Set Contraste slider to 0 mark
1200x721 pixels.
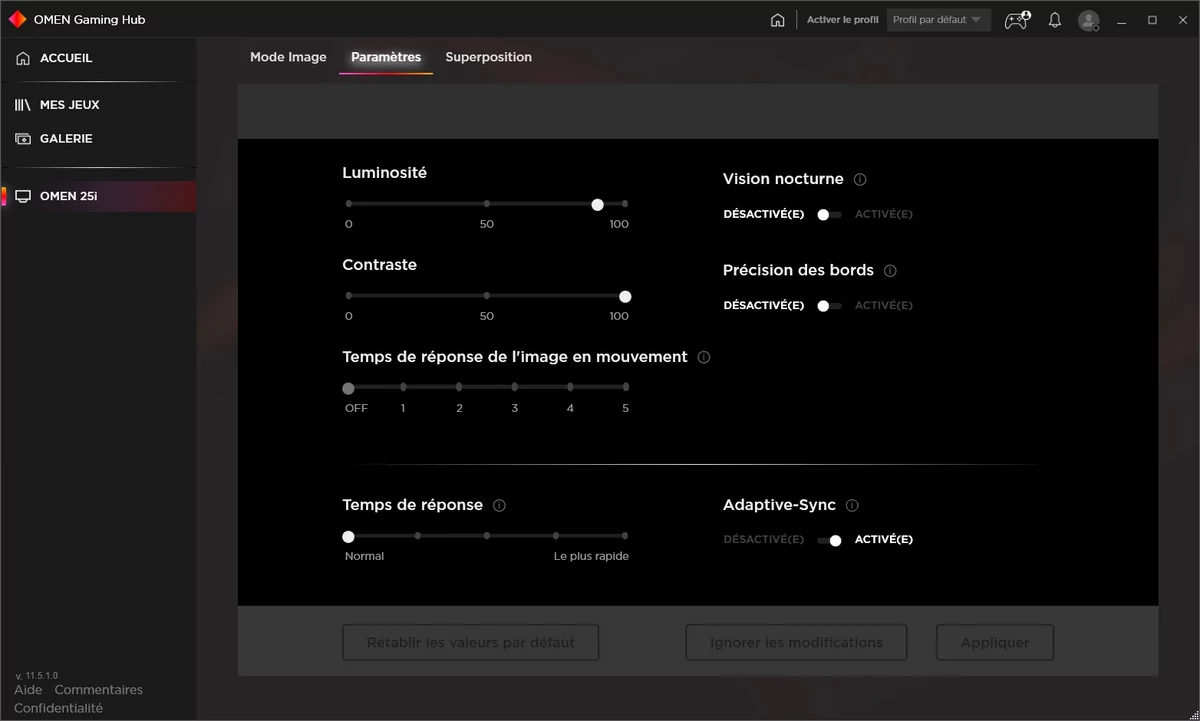348,296
